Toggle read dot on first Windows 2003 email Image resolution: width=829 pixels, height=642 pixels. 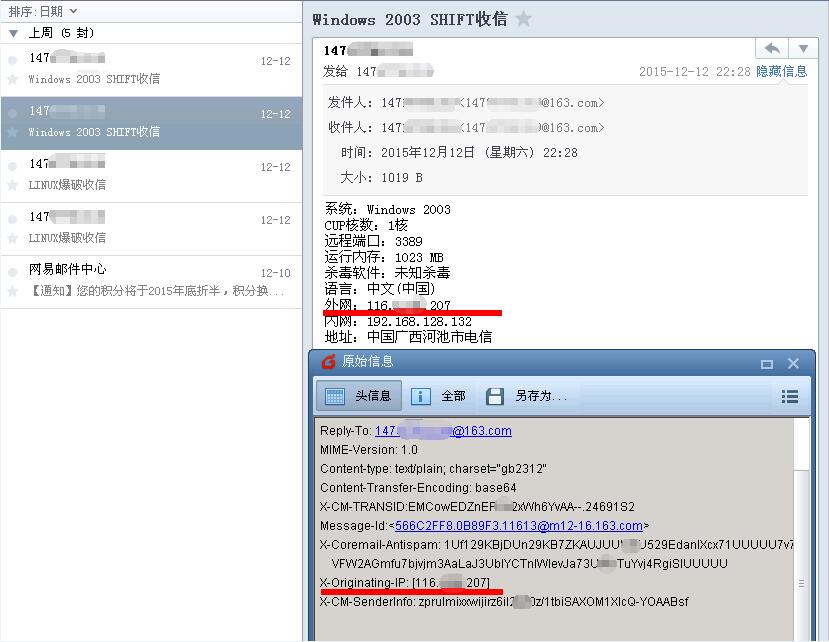pyautogui.click(x=13, y=60)
